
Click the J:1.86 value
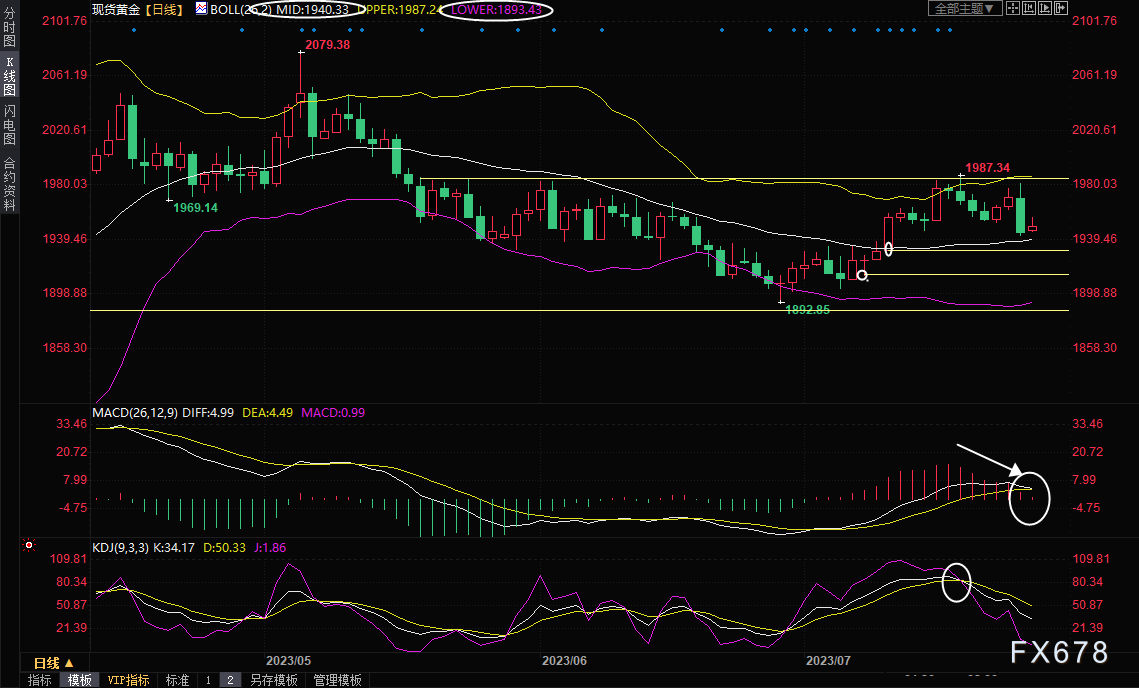pos(270,548)
